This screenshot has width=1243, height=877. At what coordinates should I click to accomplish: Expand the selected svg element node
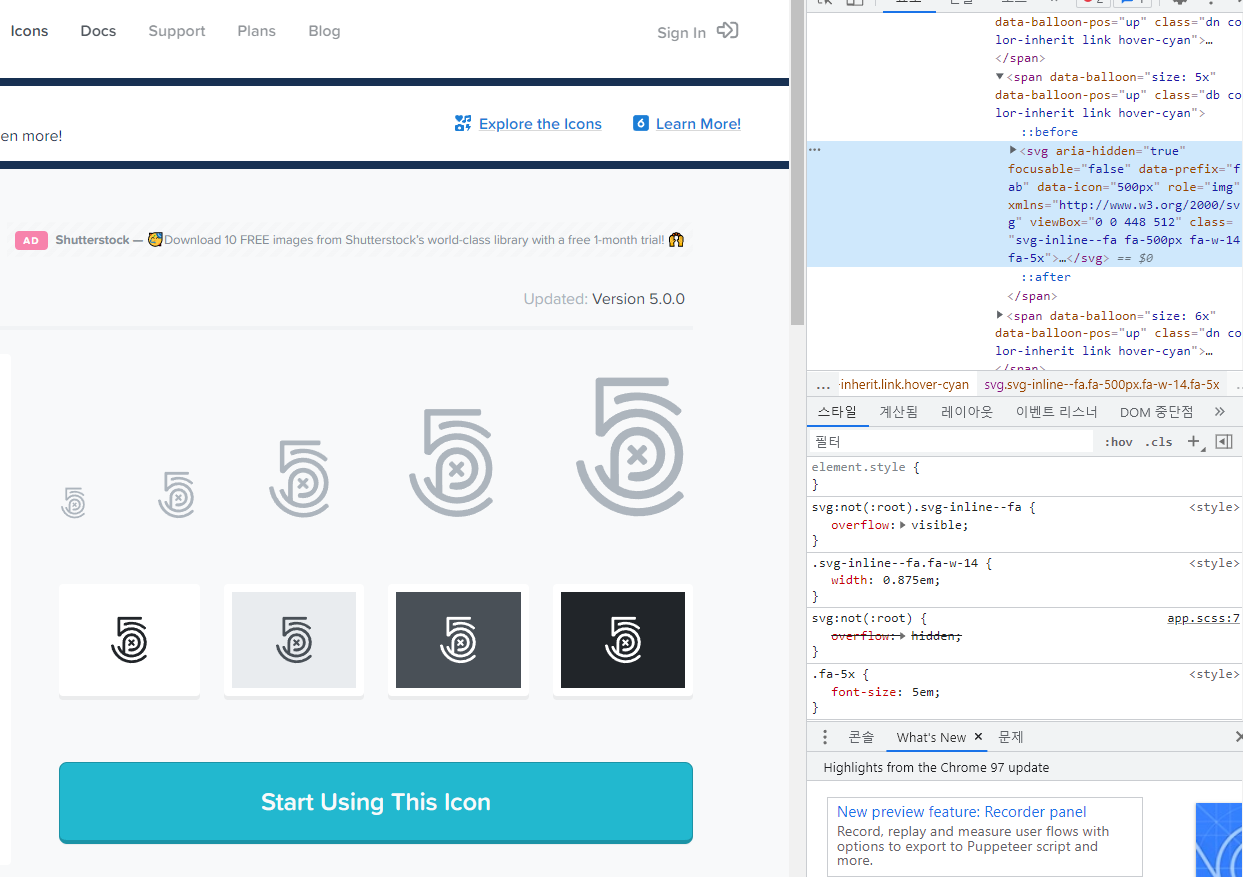[x=1013, y=150]
